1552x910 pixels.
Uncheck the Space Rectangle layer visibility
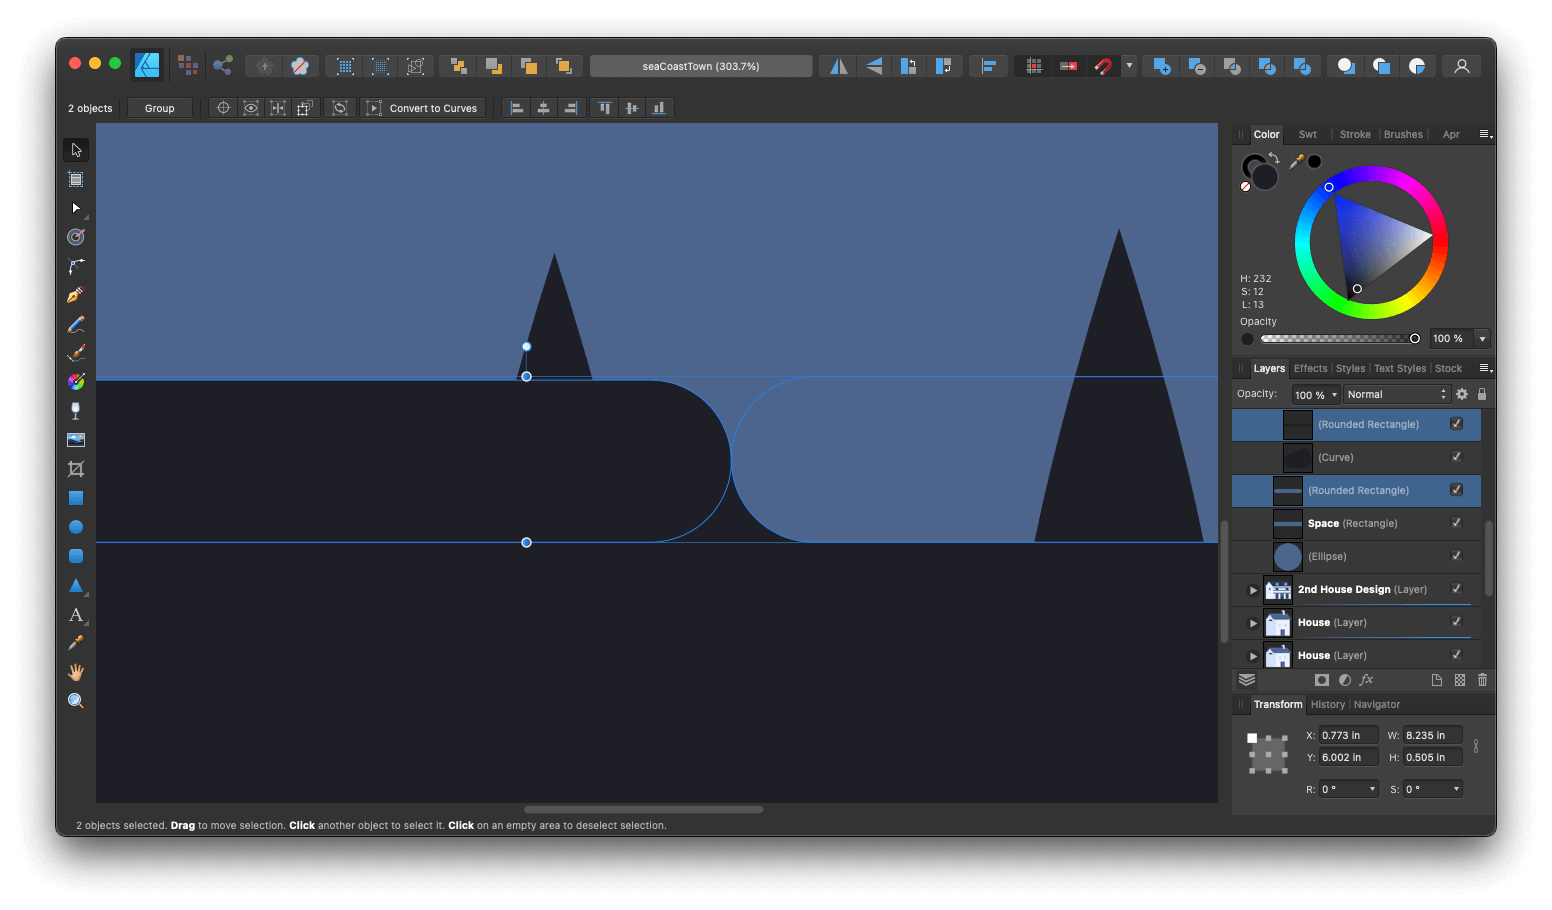[1456, 523]
